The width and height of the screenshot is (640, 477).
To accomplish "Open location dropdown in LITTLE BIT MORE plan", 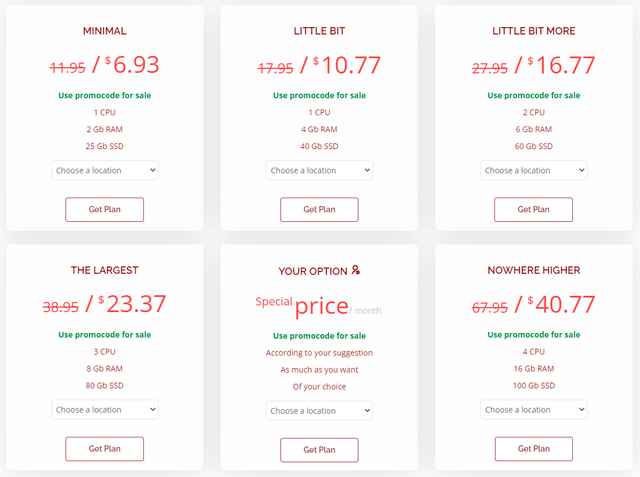I will [x=534, y=170].
